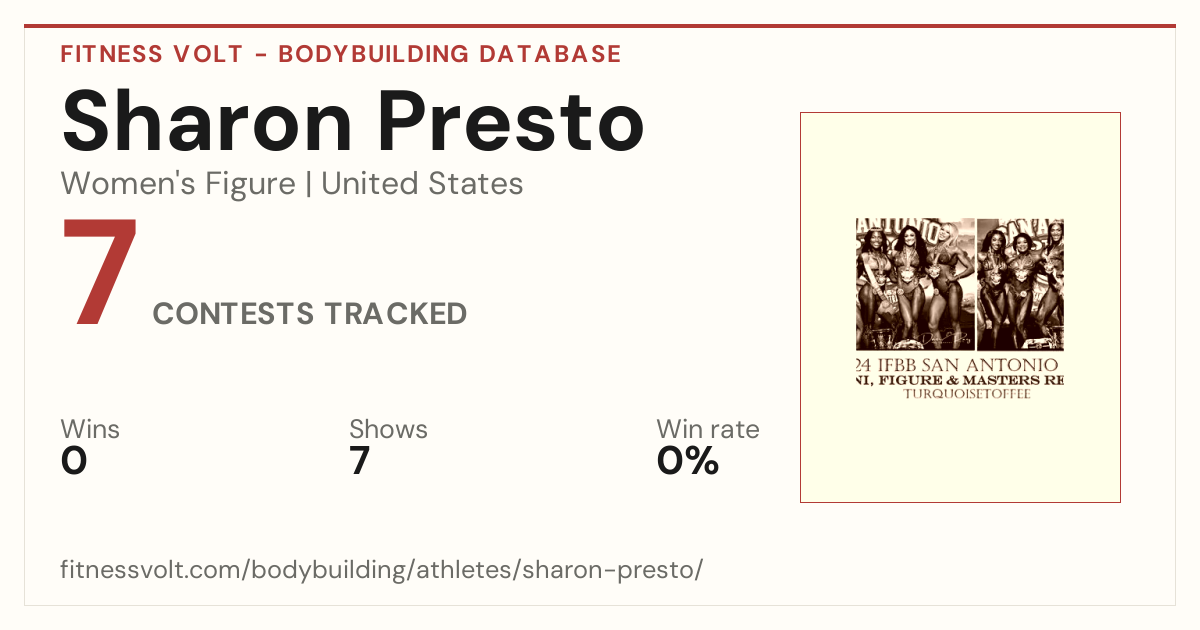
Task: Select the Sharon Presto name heading
Action: click(x=353, y=121)
